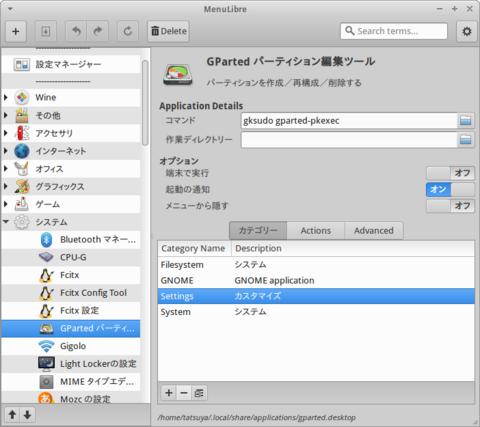This screenshot has height=427, width=480.
Task: Click the Category Name column header
Action: pos(194,249)
